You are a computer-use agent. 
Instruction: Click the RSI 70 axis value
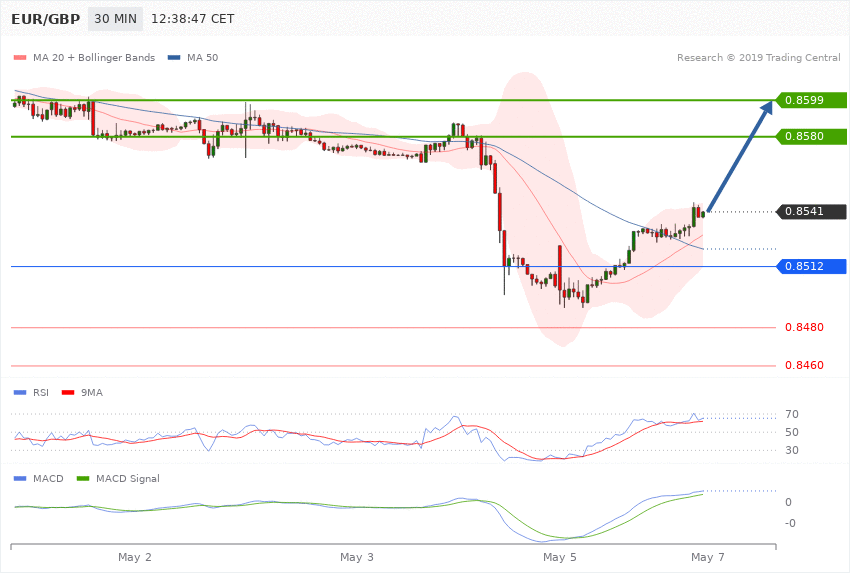tap(791, 415)
